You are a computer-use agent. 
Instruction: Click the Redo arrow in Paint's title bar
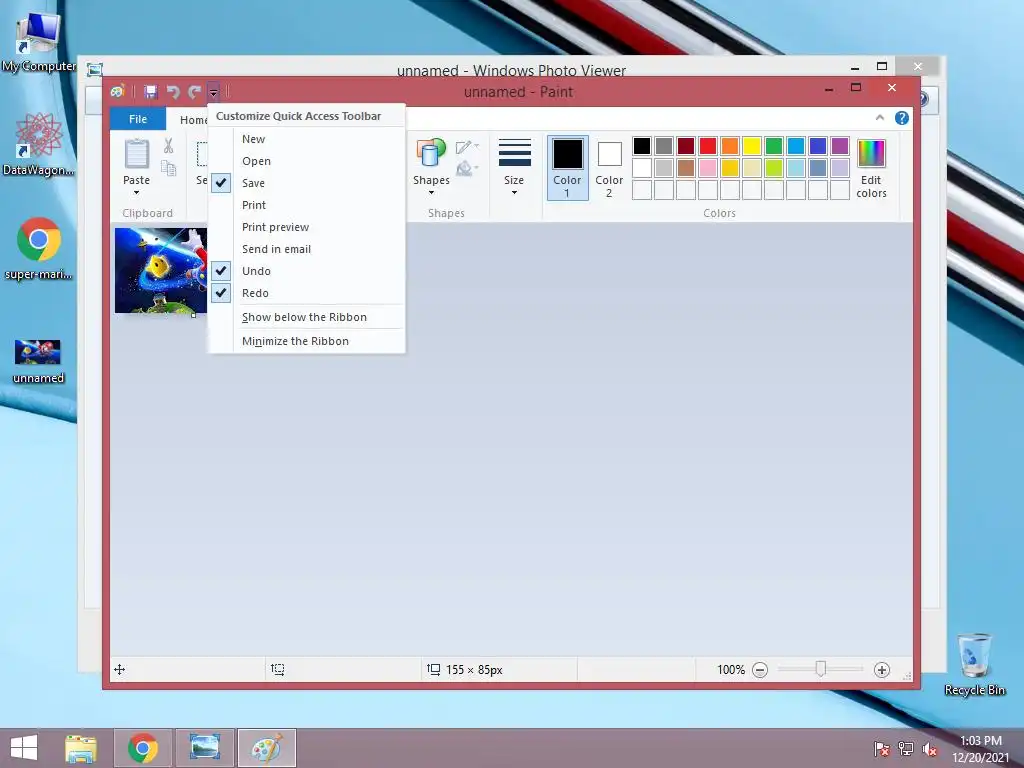[x=195, y=92]
